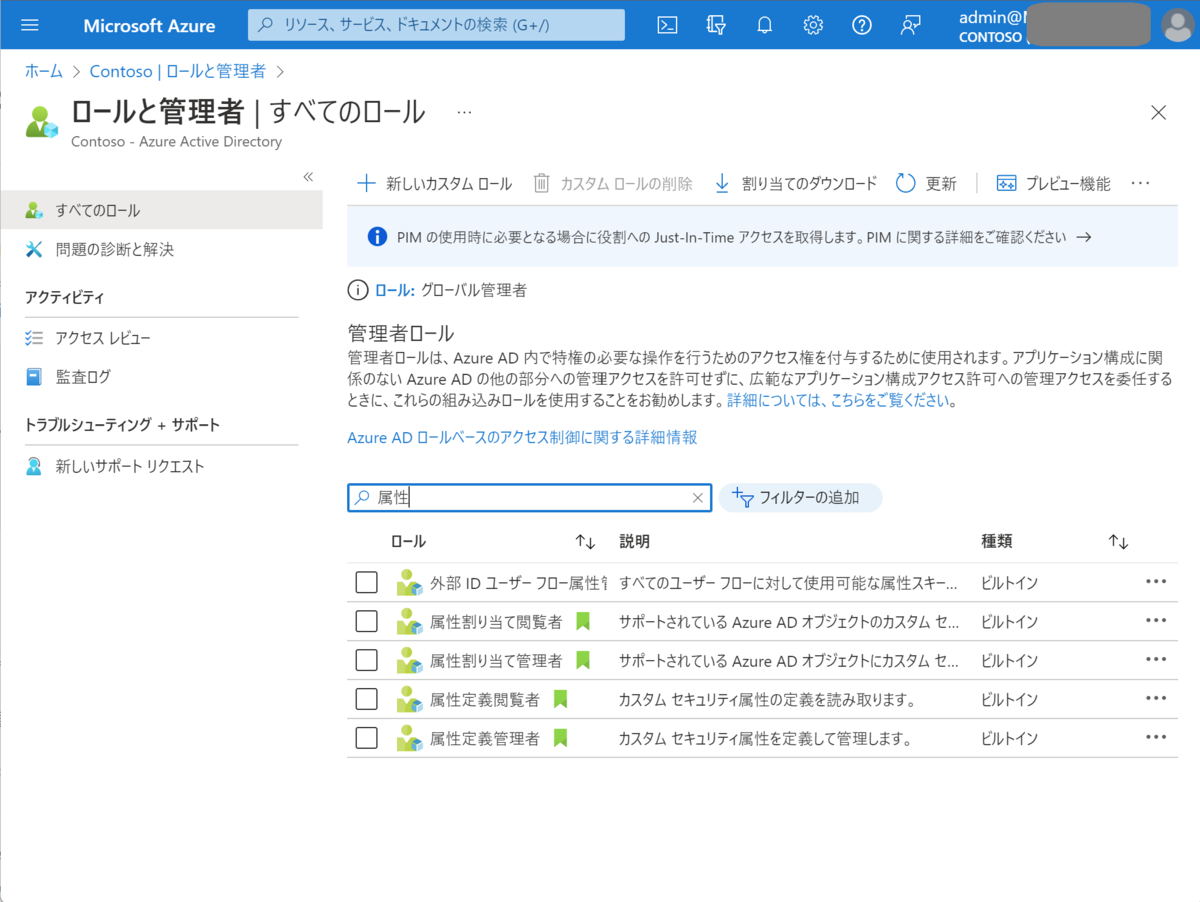The height and width of the screenshot is (902, 1200).
Task: Click 新しいカスタム ロール button
Action: click(435, 183)
